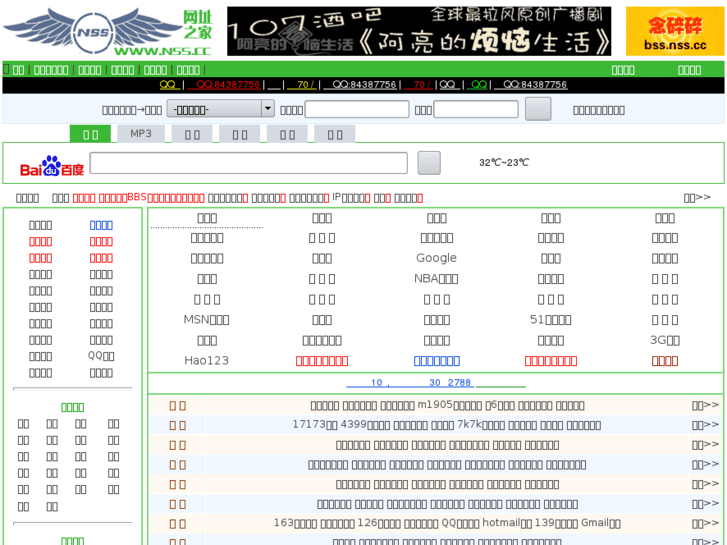Open the red QQ:84387756 link

(x=224, y=84)
